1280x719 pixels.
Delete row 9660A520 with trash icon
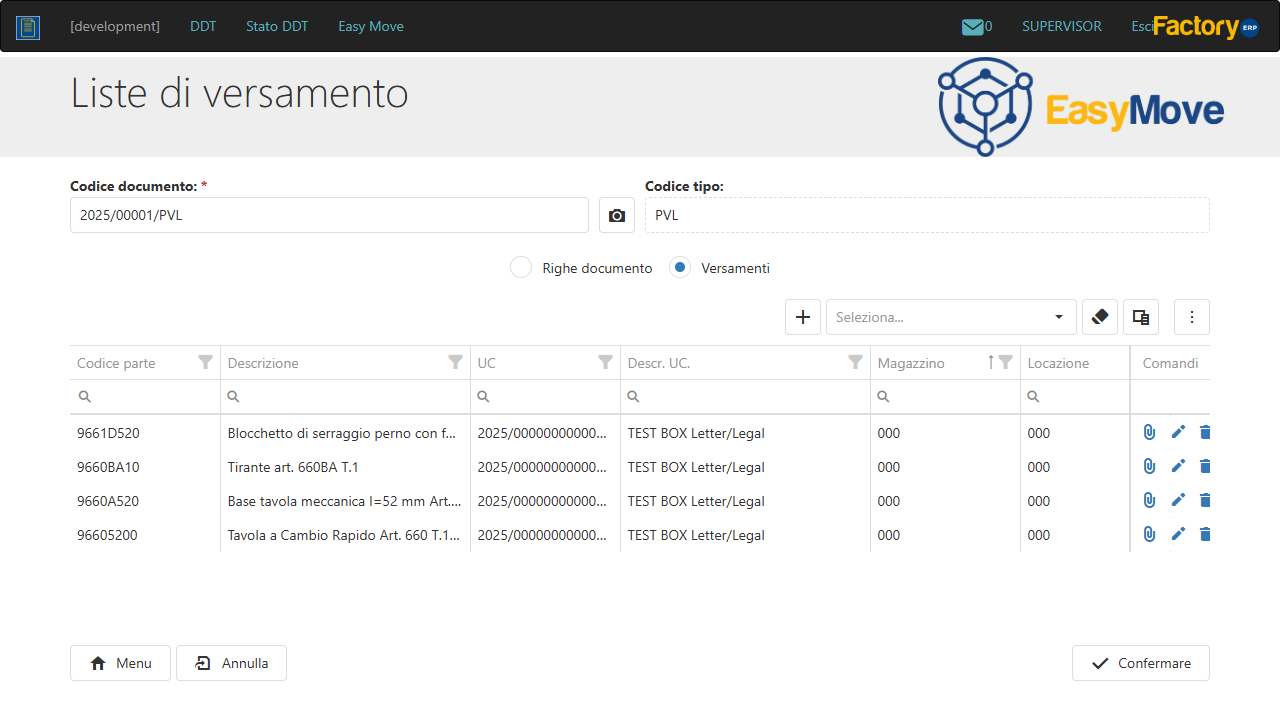(x=1205, y=500)
